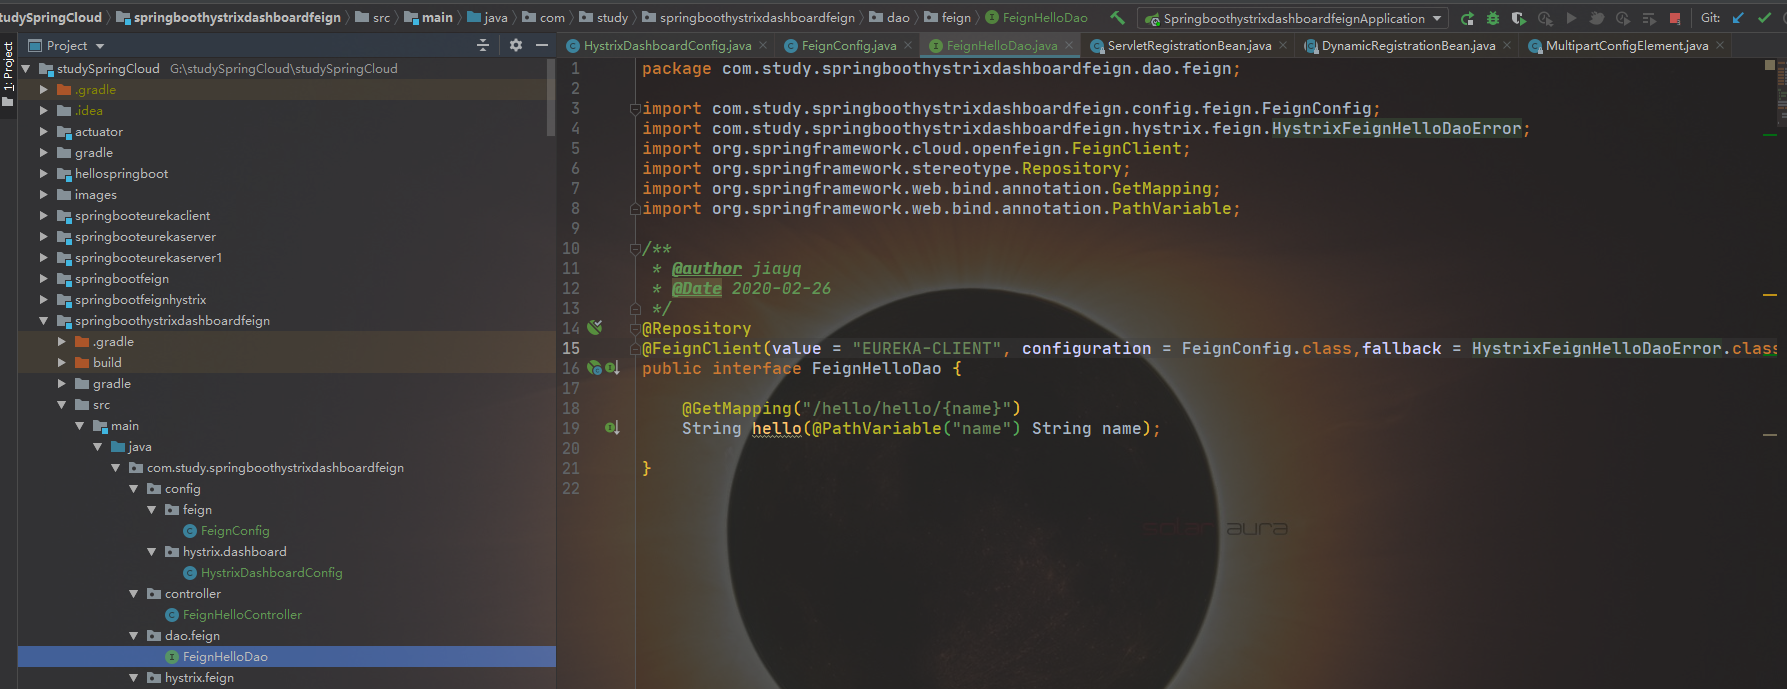The width and height of the screenshot is (1787, 689).
Task: Update project with blue Git arrow
Action: pyautogui.click(x=1738, y=18)
